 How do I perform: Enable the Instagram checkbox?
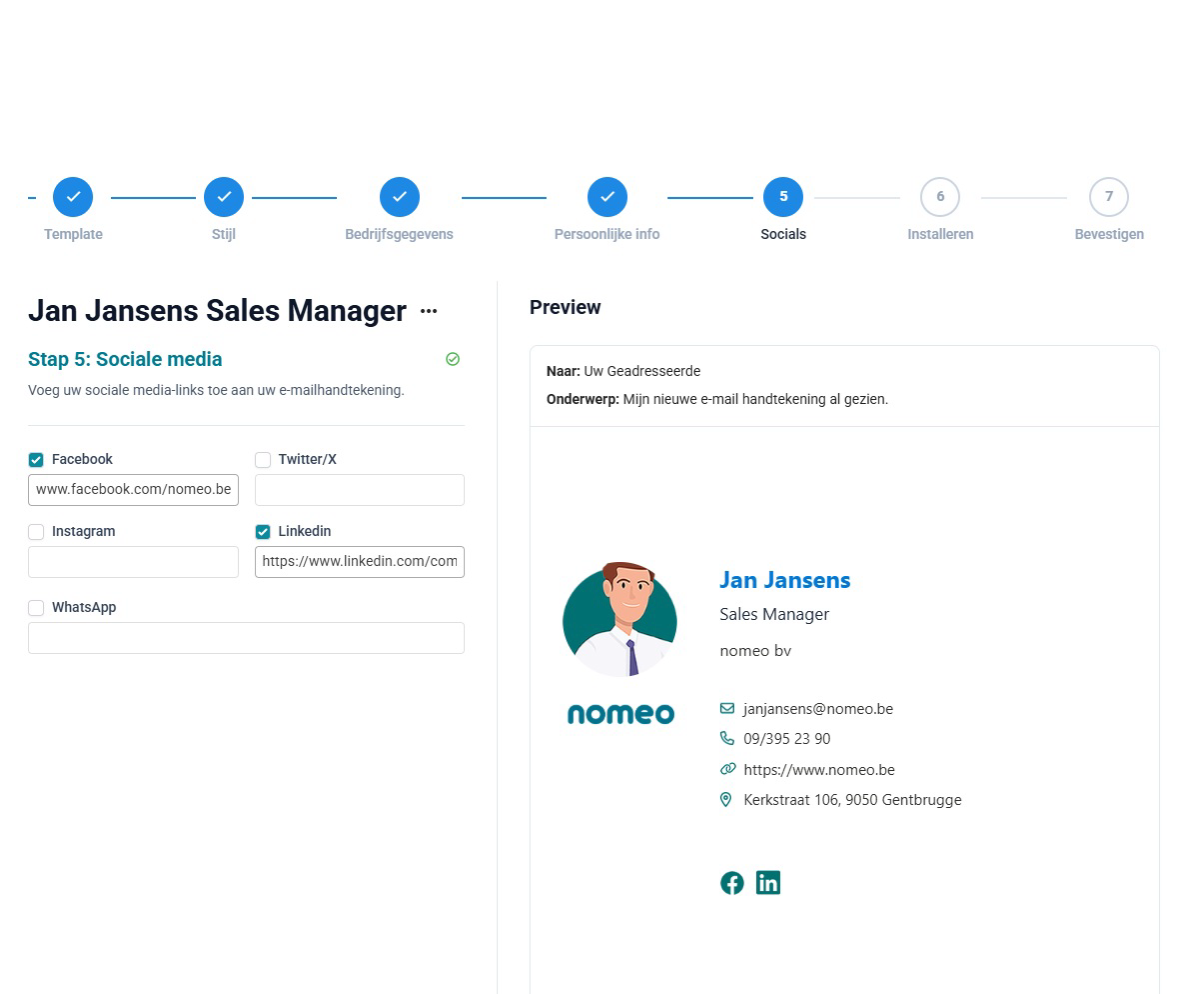(36, 532)
